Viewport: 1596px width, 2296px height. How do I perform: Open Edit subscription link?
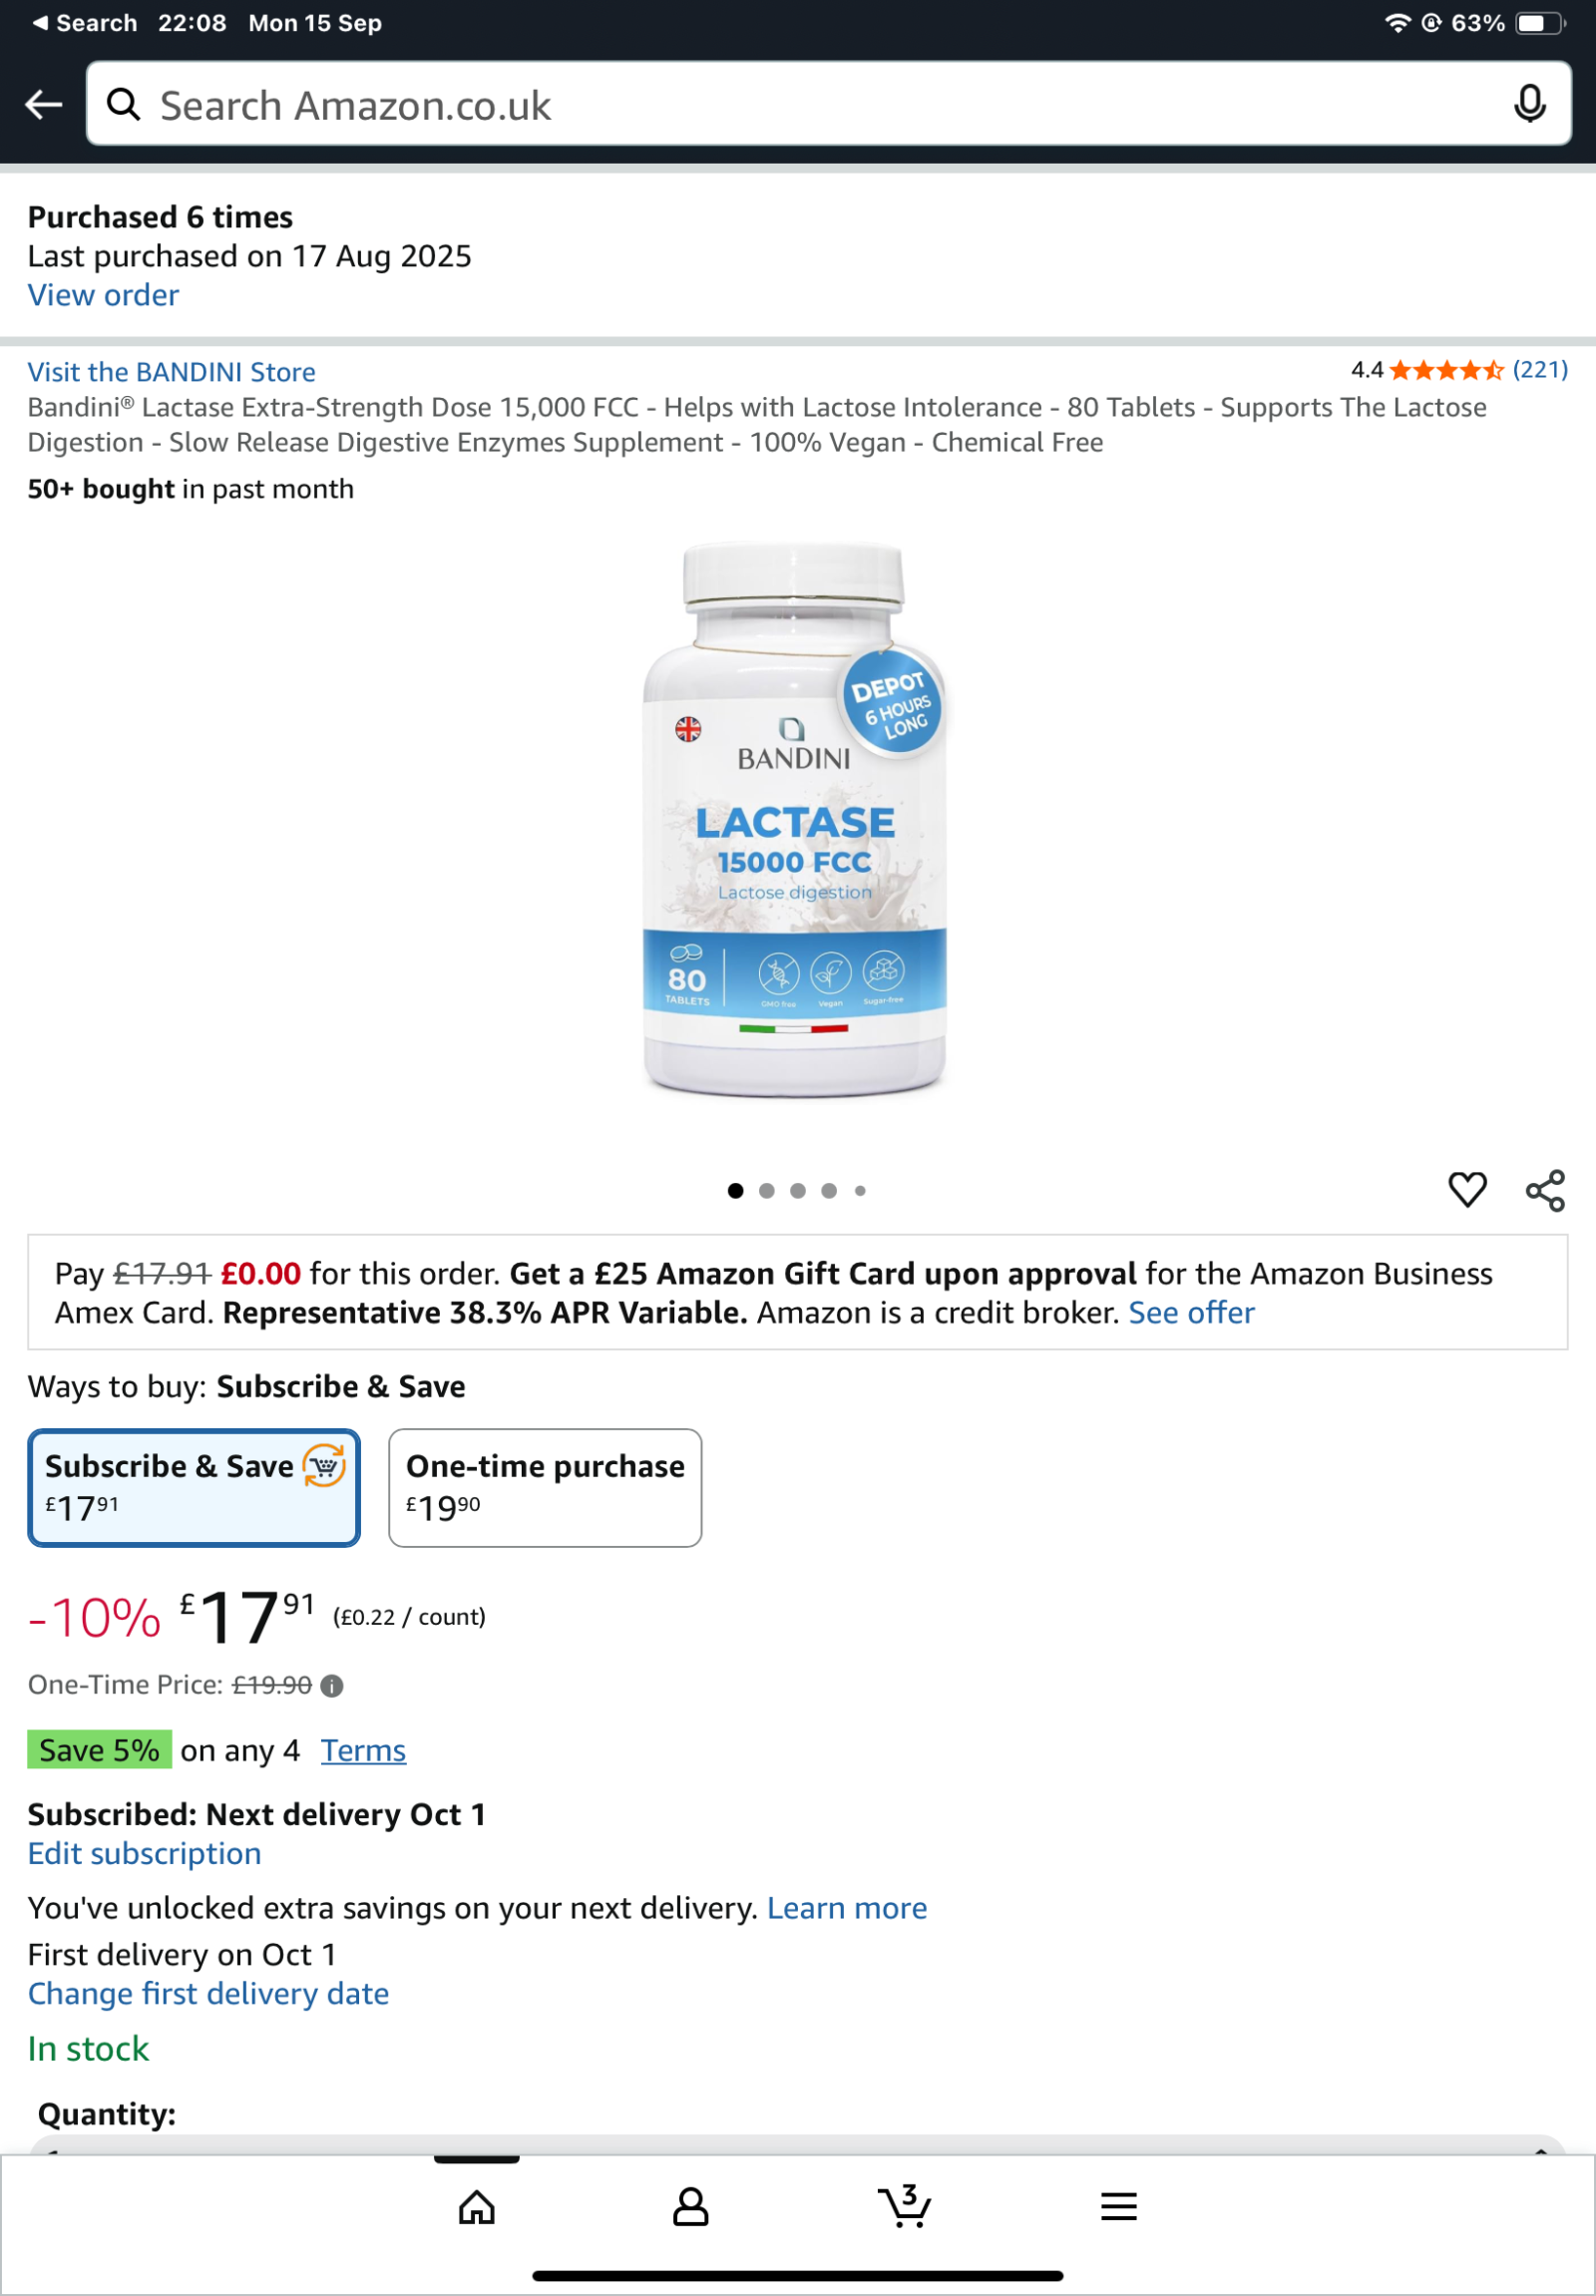tap(145, 1853)
